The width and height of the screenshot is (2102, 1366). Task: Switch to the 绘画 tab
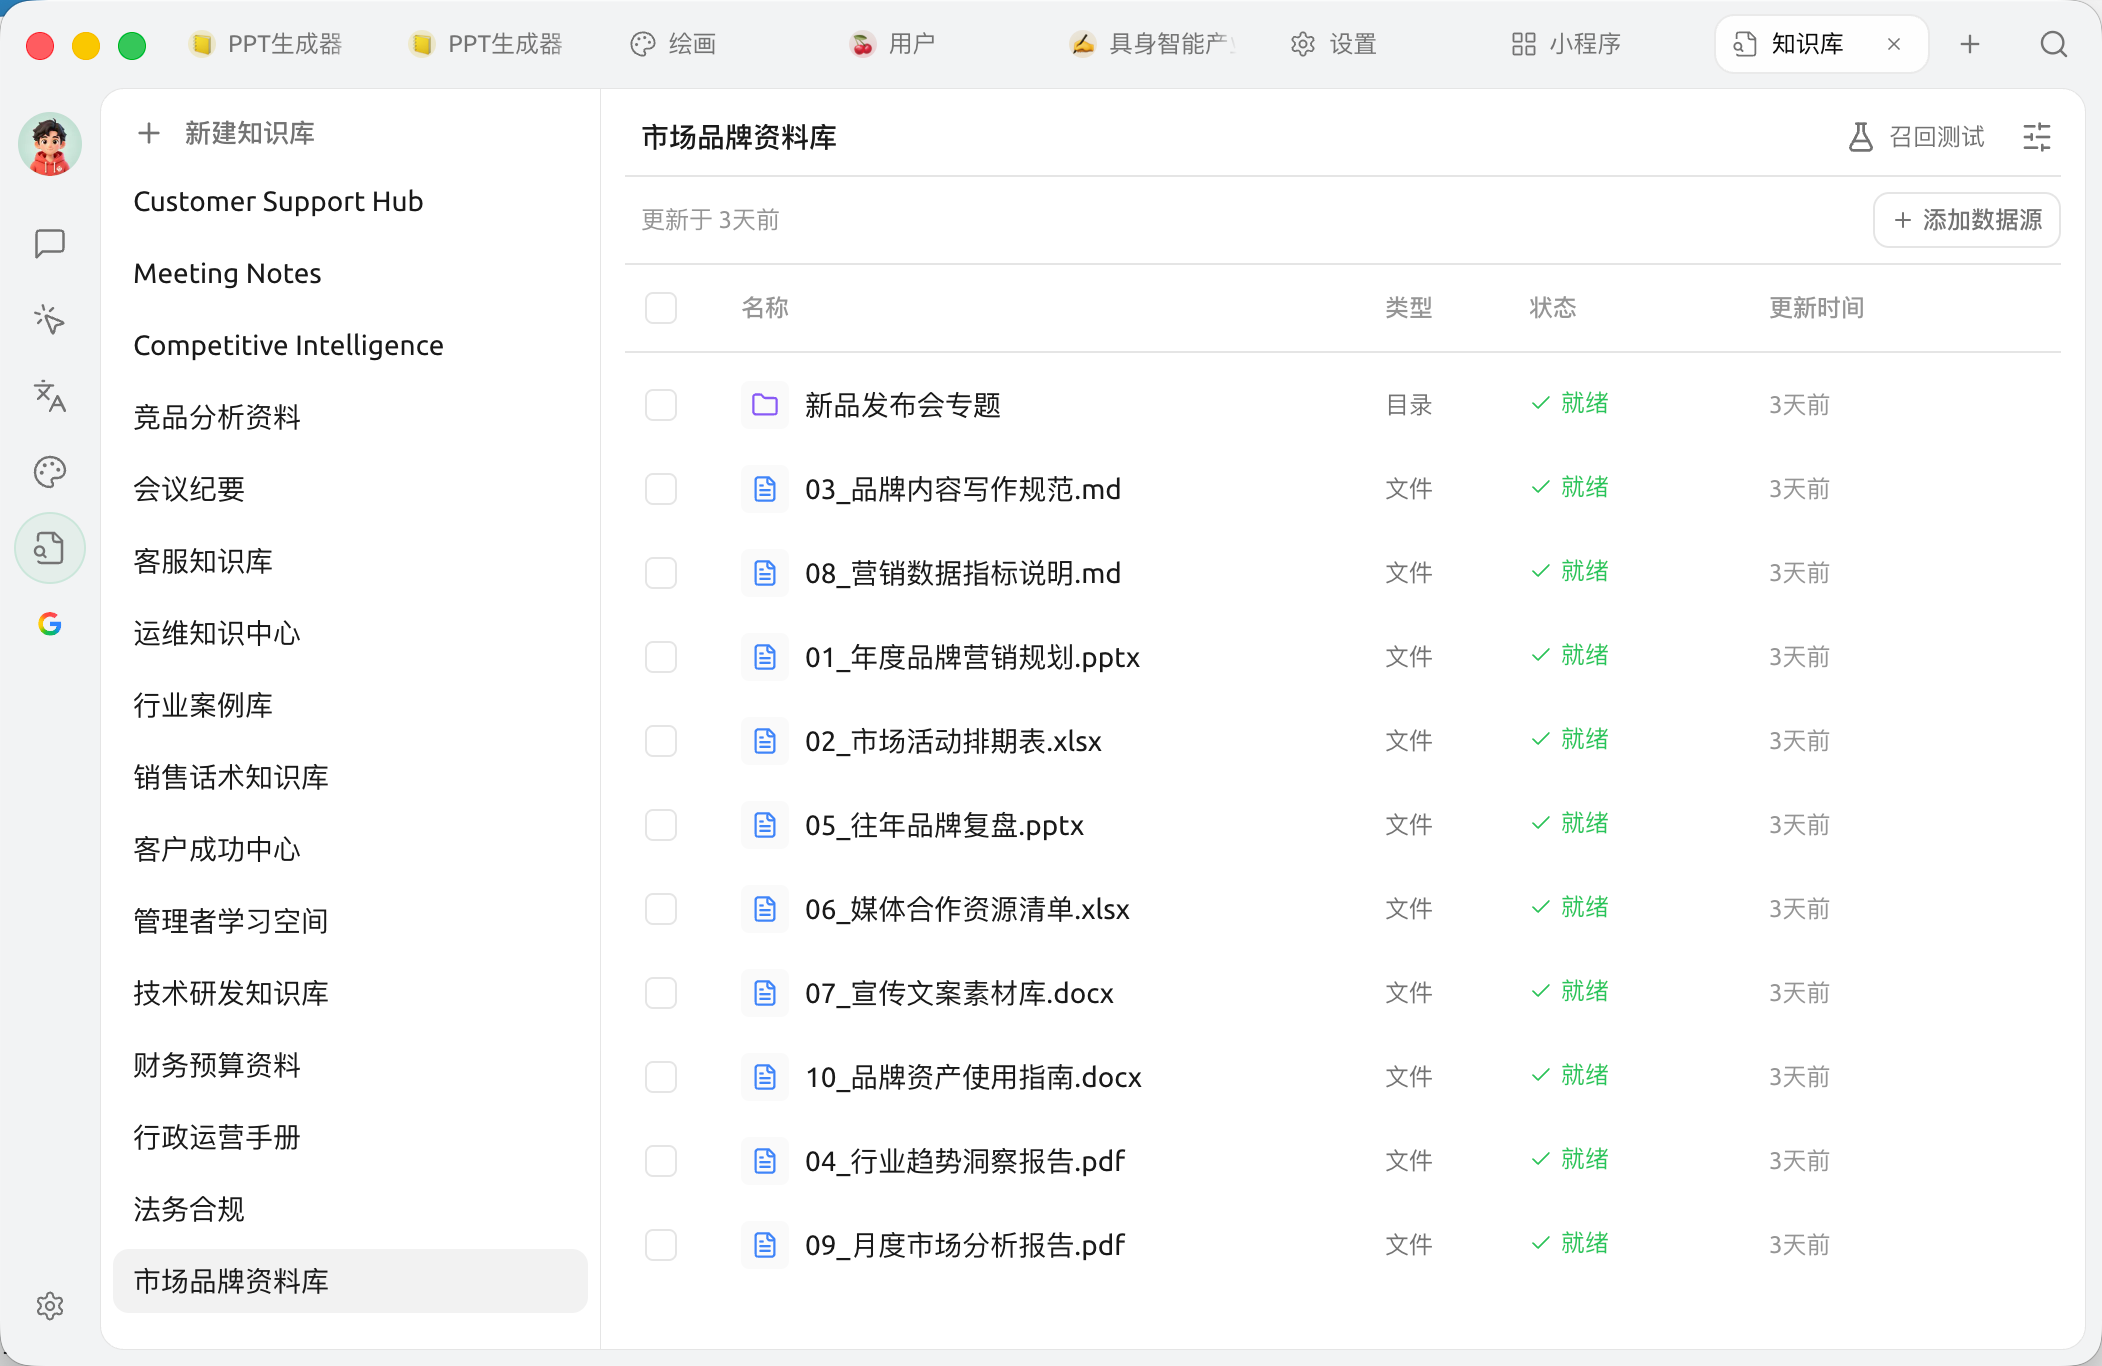tap(673, 44)
